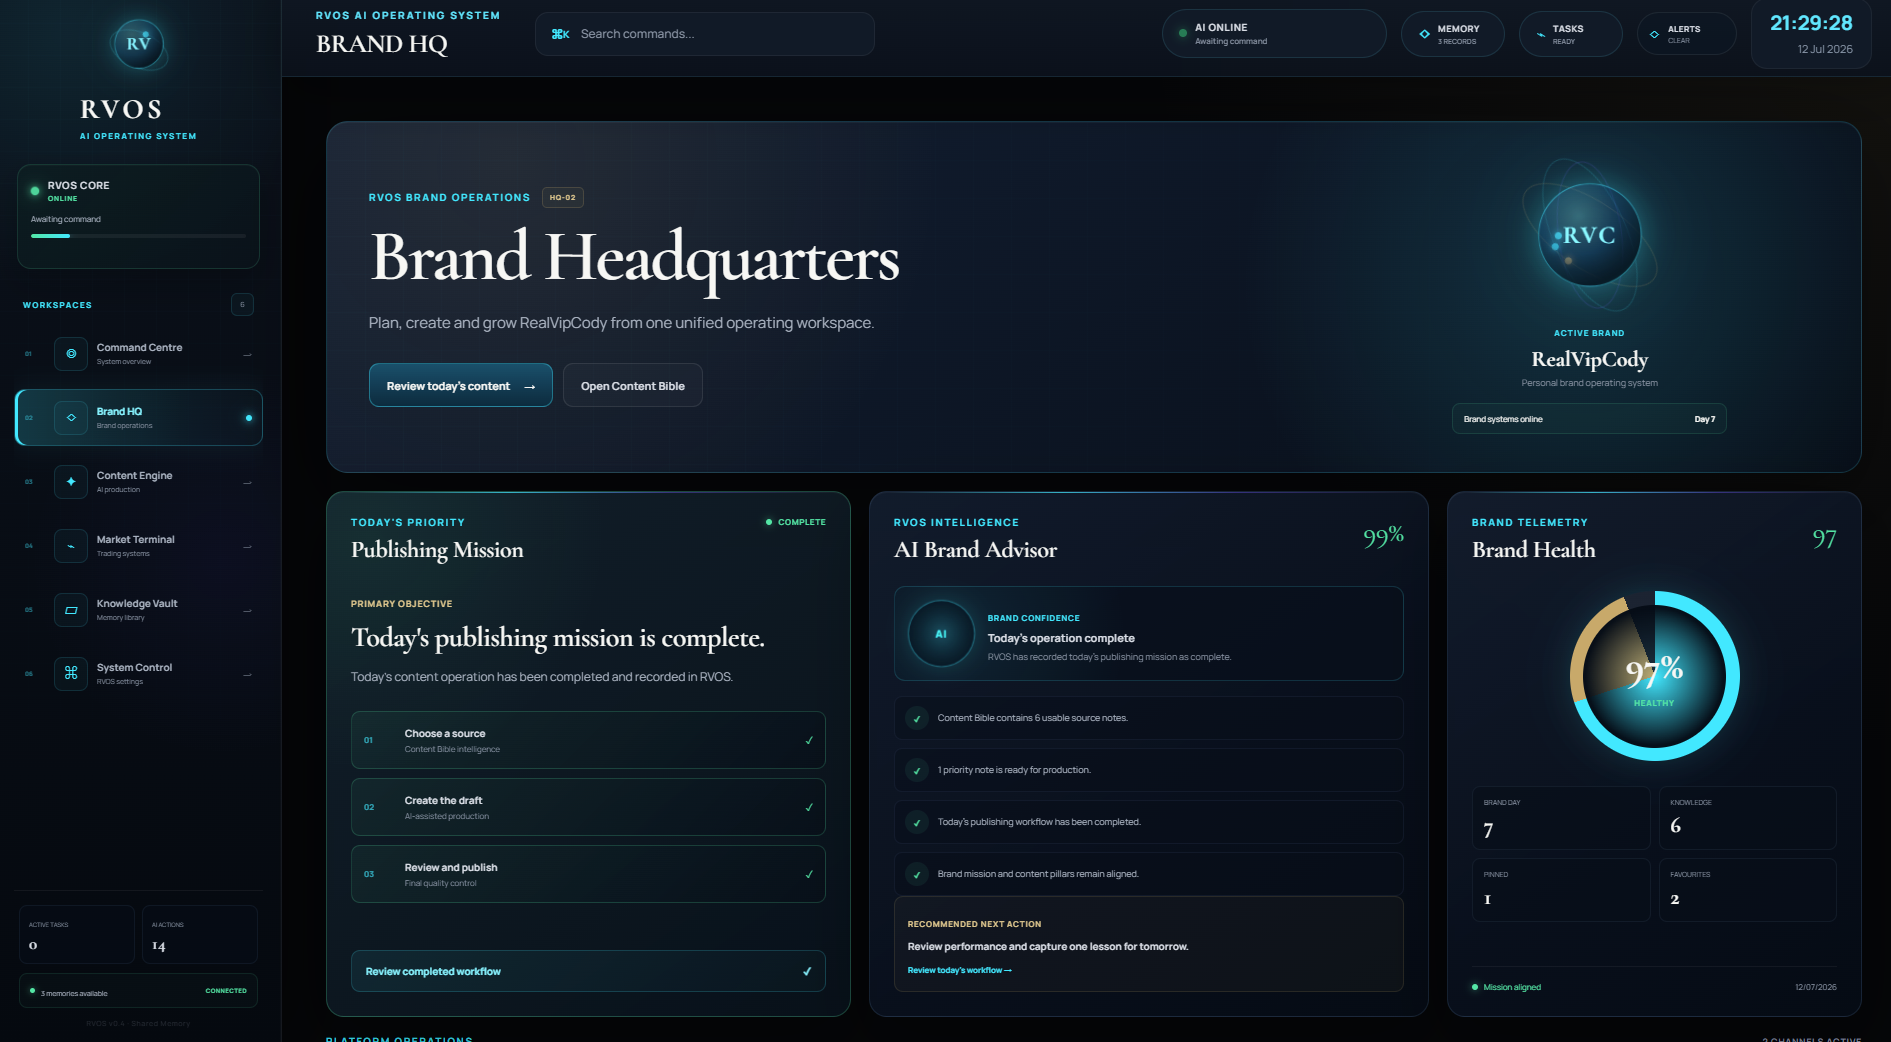Image resolution: width=1891 pixels, height=1042 pixels.
Task: Click Review completed workflow button
Action: (x=588, y=971)
